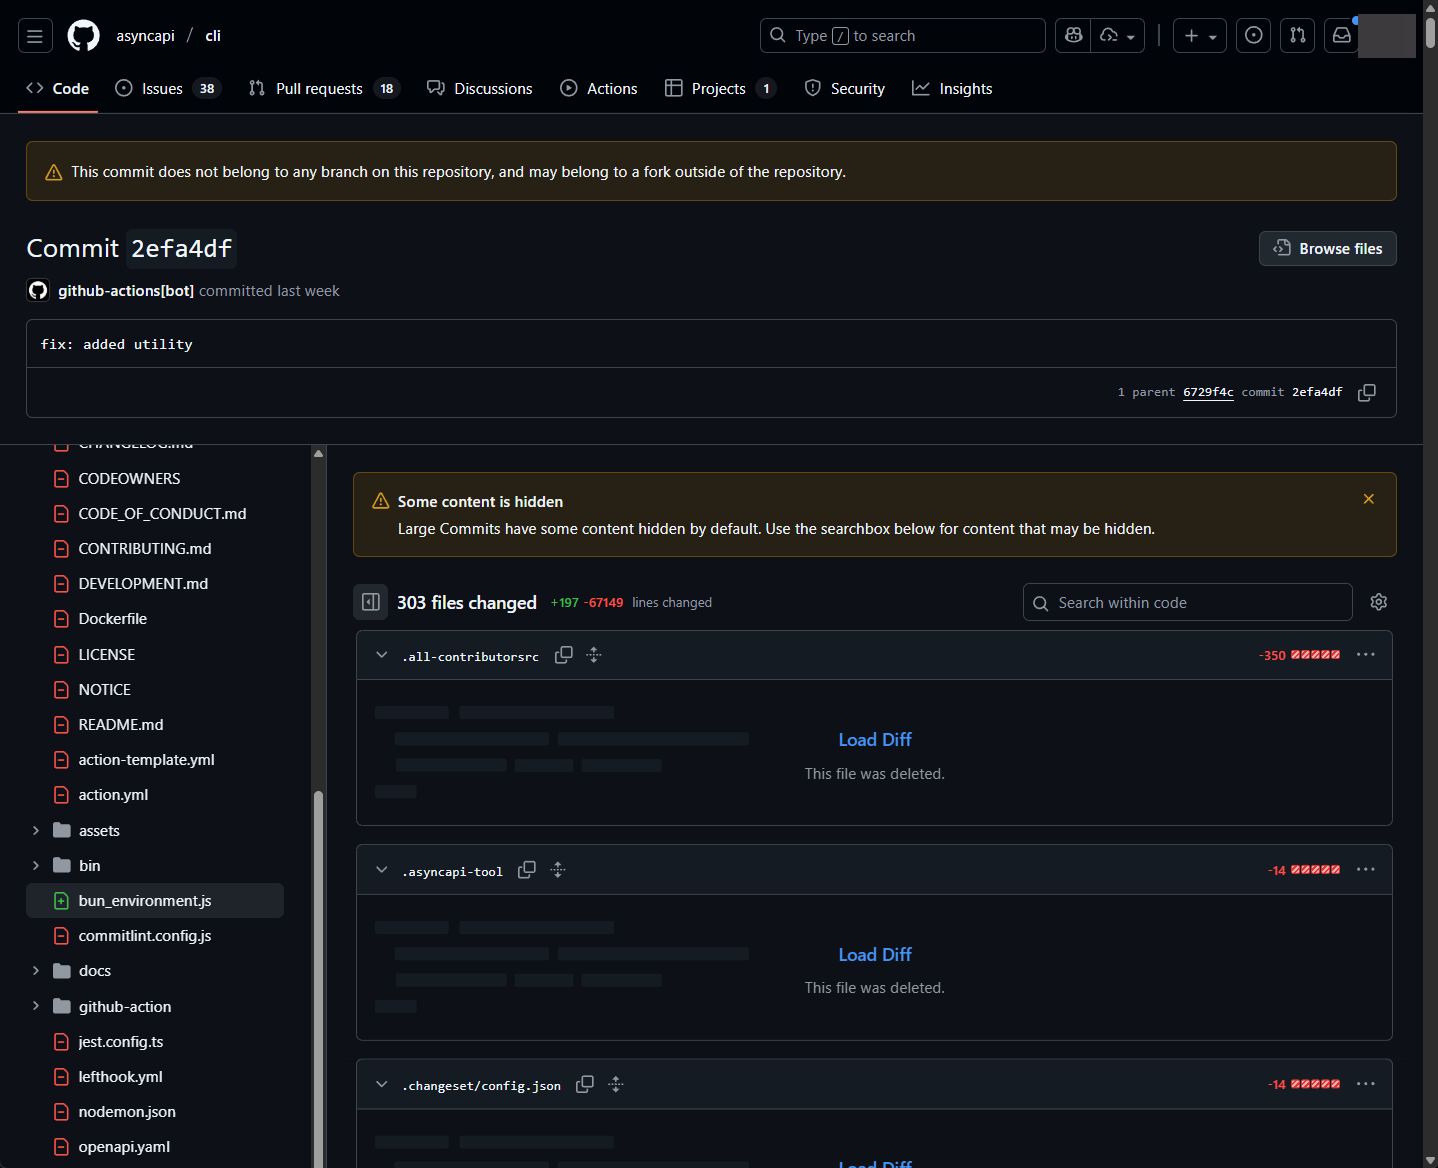The image size is (1438, 1168).
Task: Open more options for .asyncapi-tool
Action: (1366, 870)
